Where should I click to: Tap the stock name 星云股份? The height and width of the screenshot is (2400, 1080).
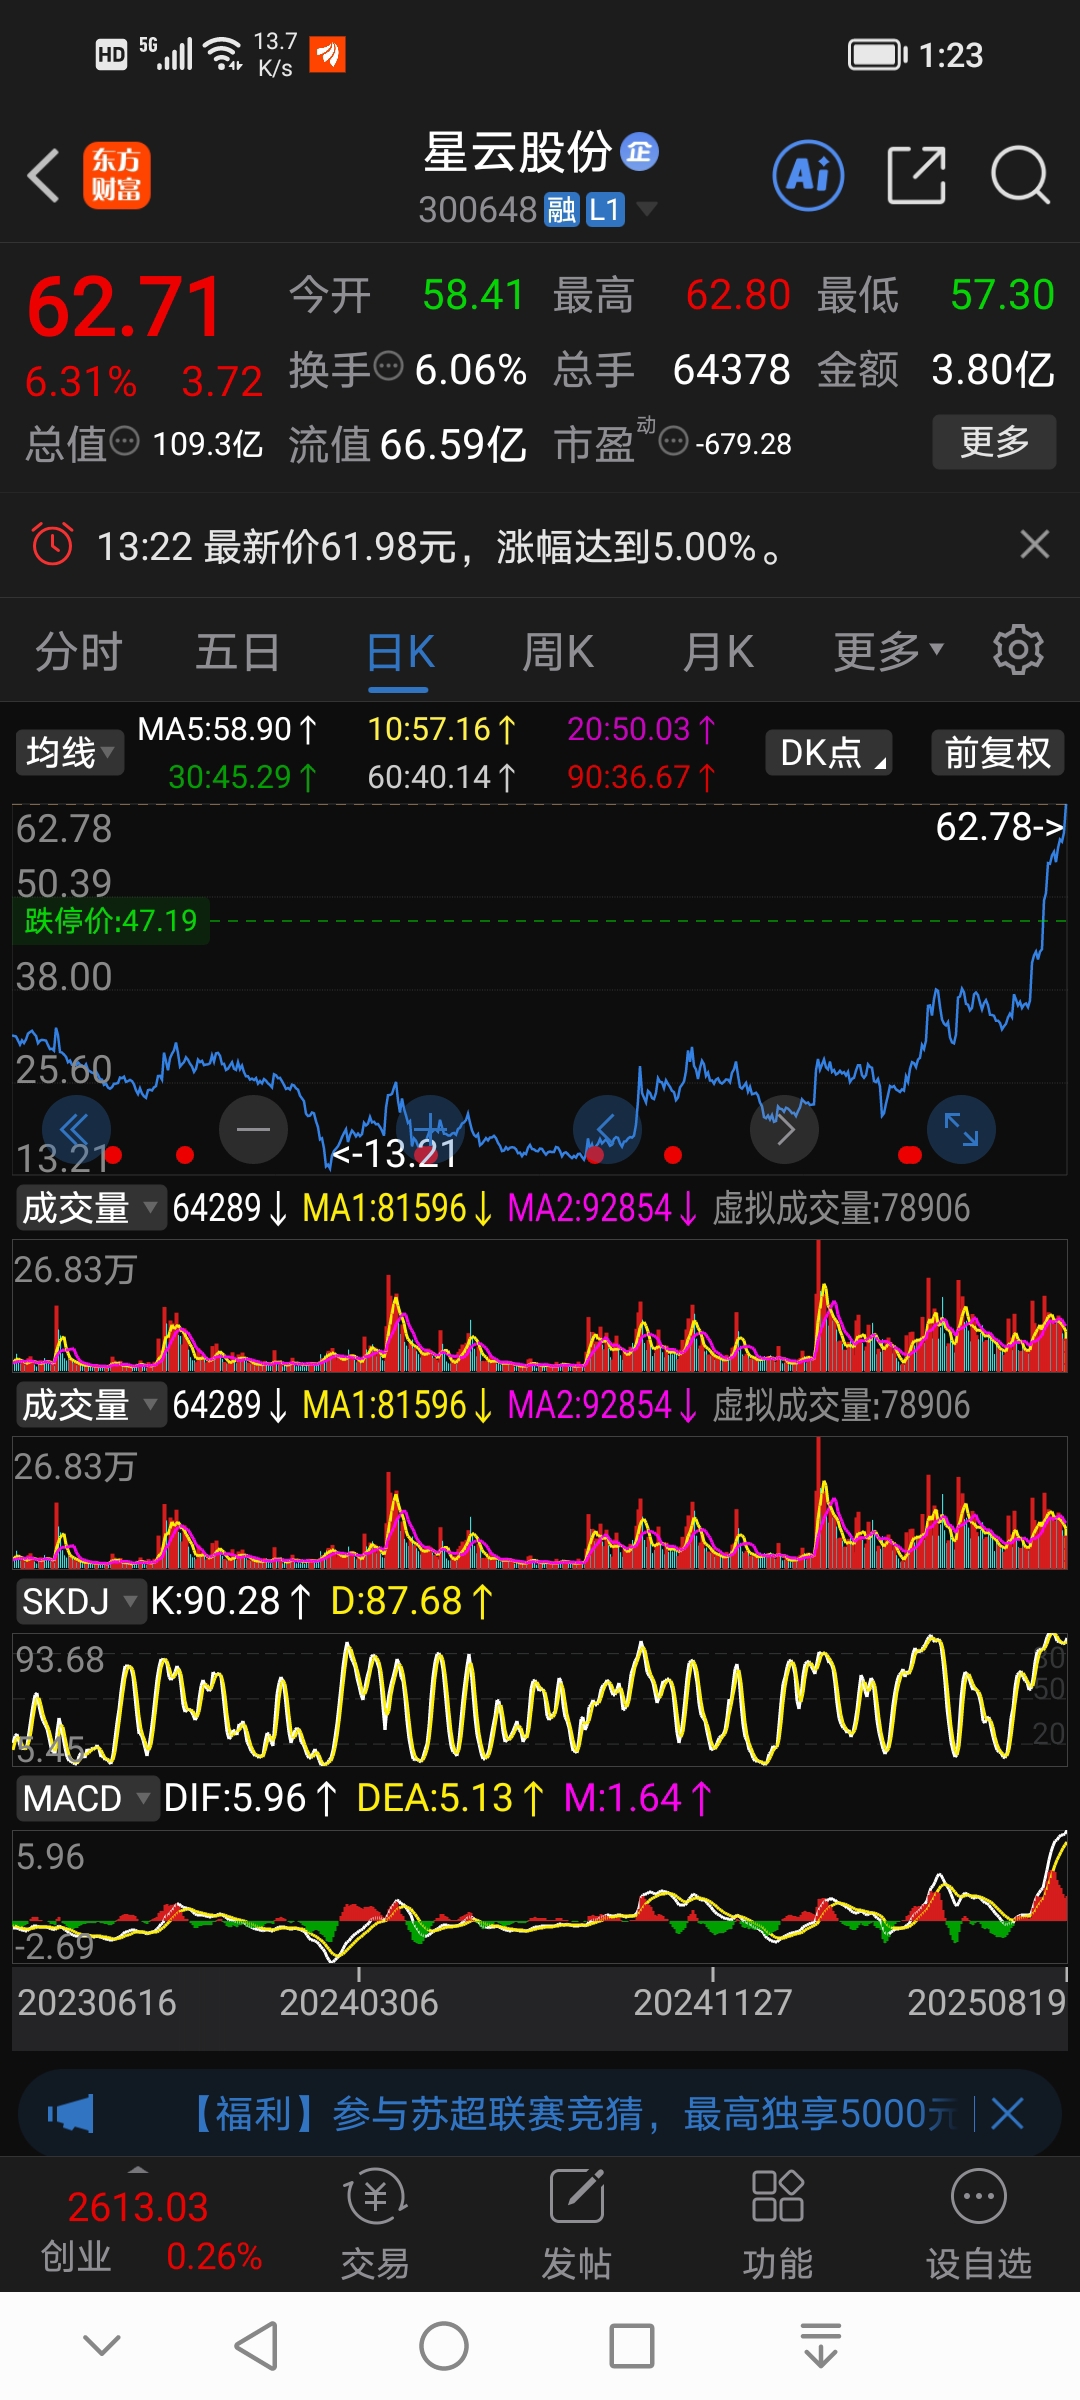pyautogui.click(x=517, y=152)
